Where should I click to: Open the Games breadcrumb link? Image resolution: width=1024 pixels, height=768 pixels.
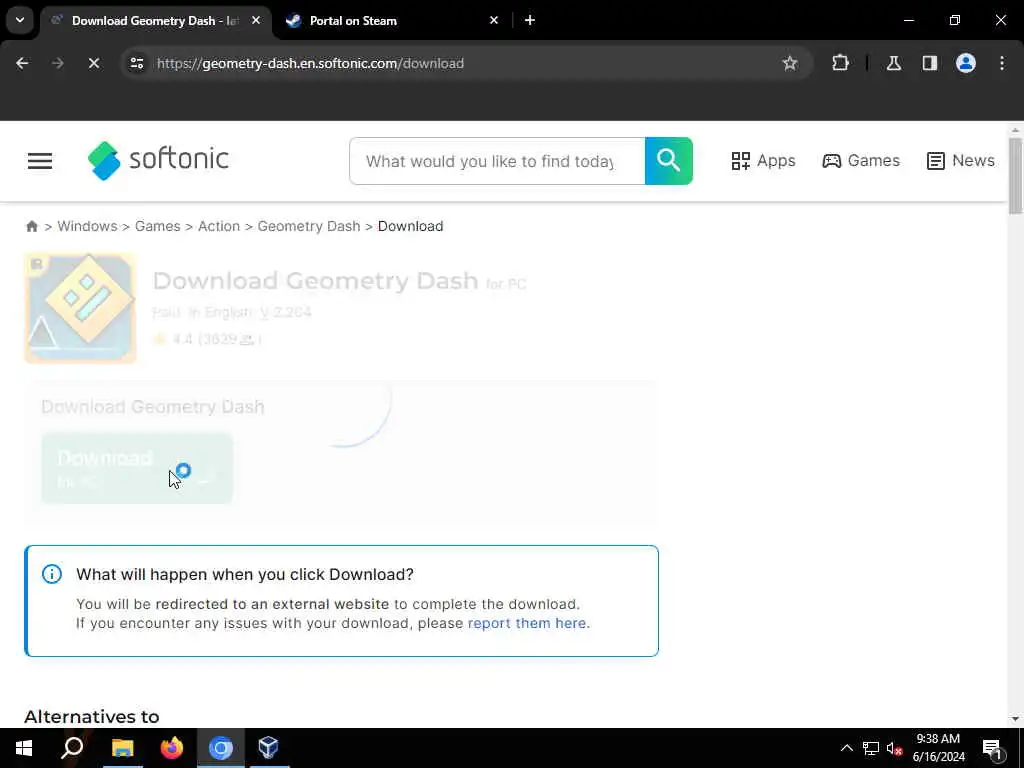[x=157, y=226]
